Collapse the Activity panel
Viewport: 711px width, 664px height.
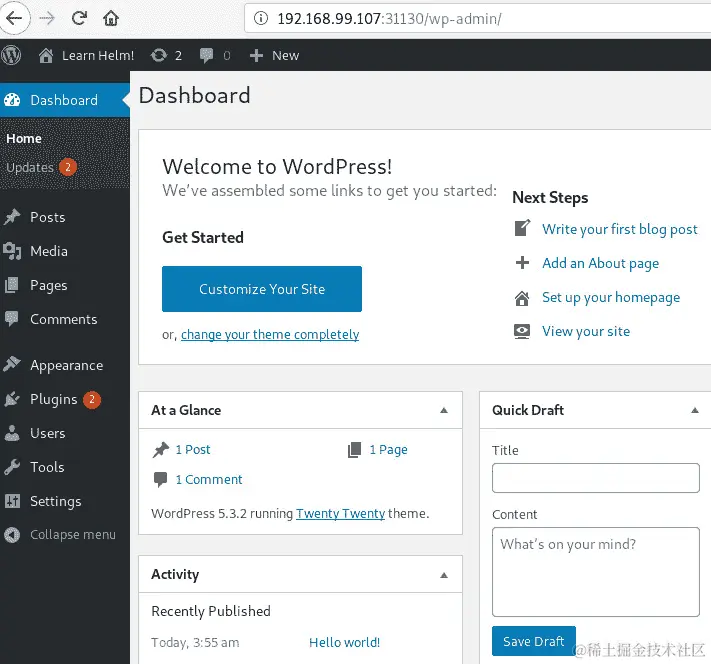[444, 575]
